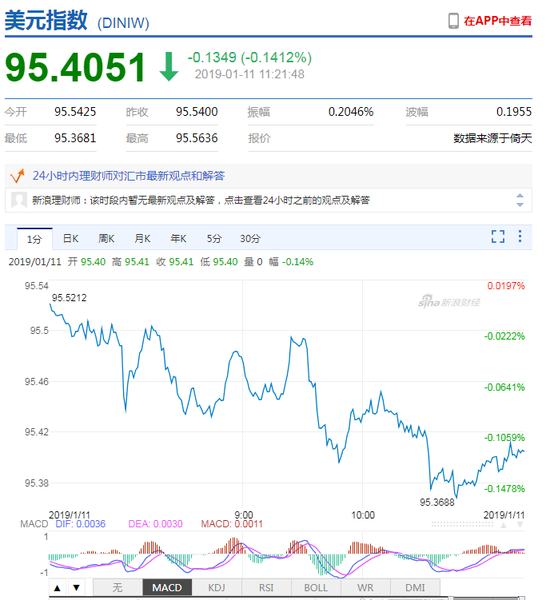
Task: Click the 数据来源于倚天 text
Action: (493, 138)
